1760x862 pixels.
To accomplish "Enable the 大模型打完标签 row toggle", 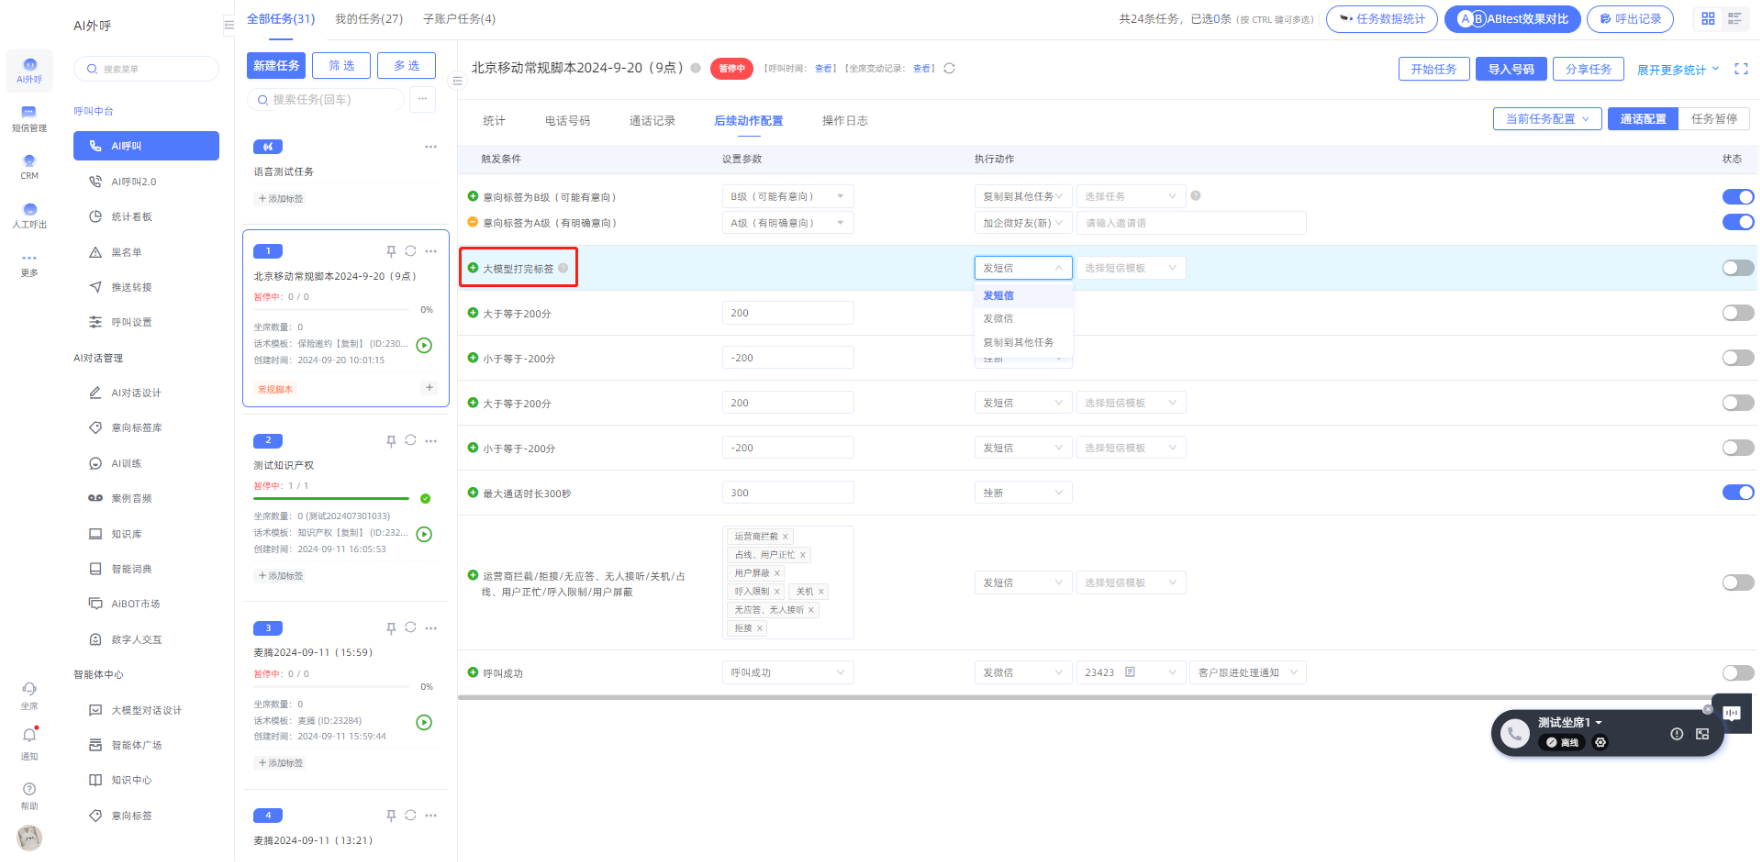I will pyautogui.click(x=1737, y=268).
